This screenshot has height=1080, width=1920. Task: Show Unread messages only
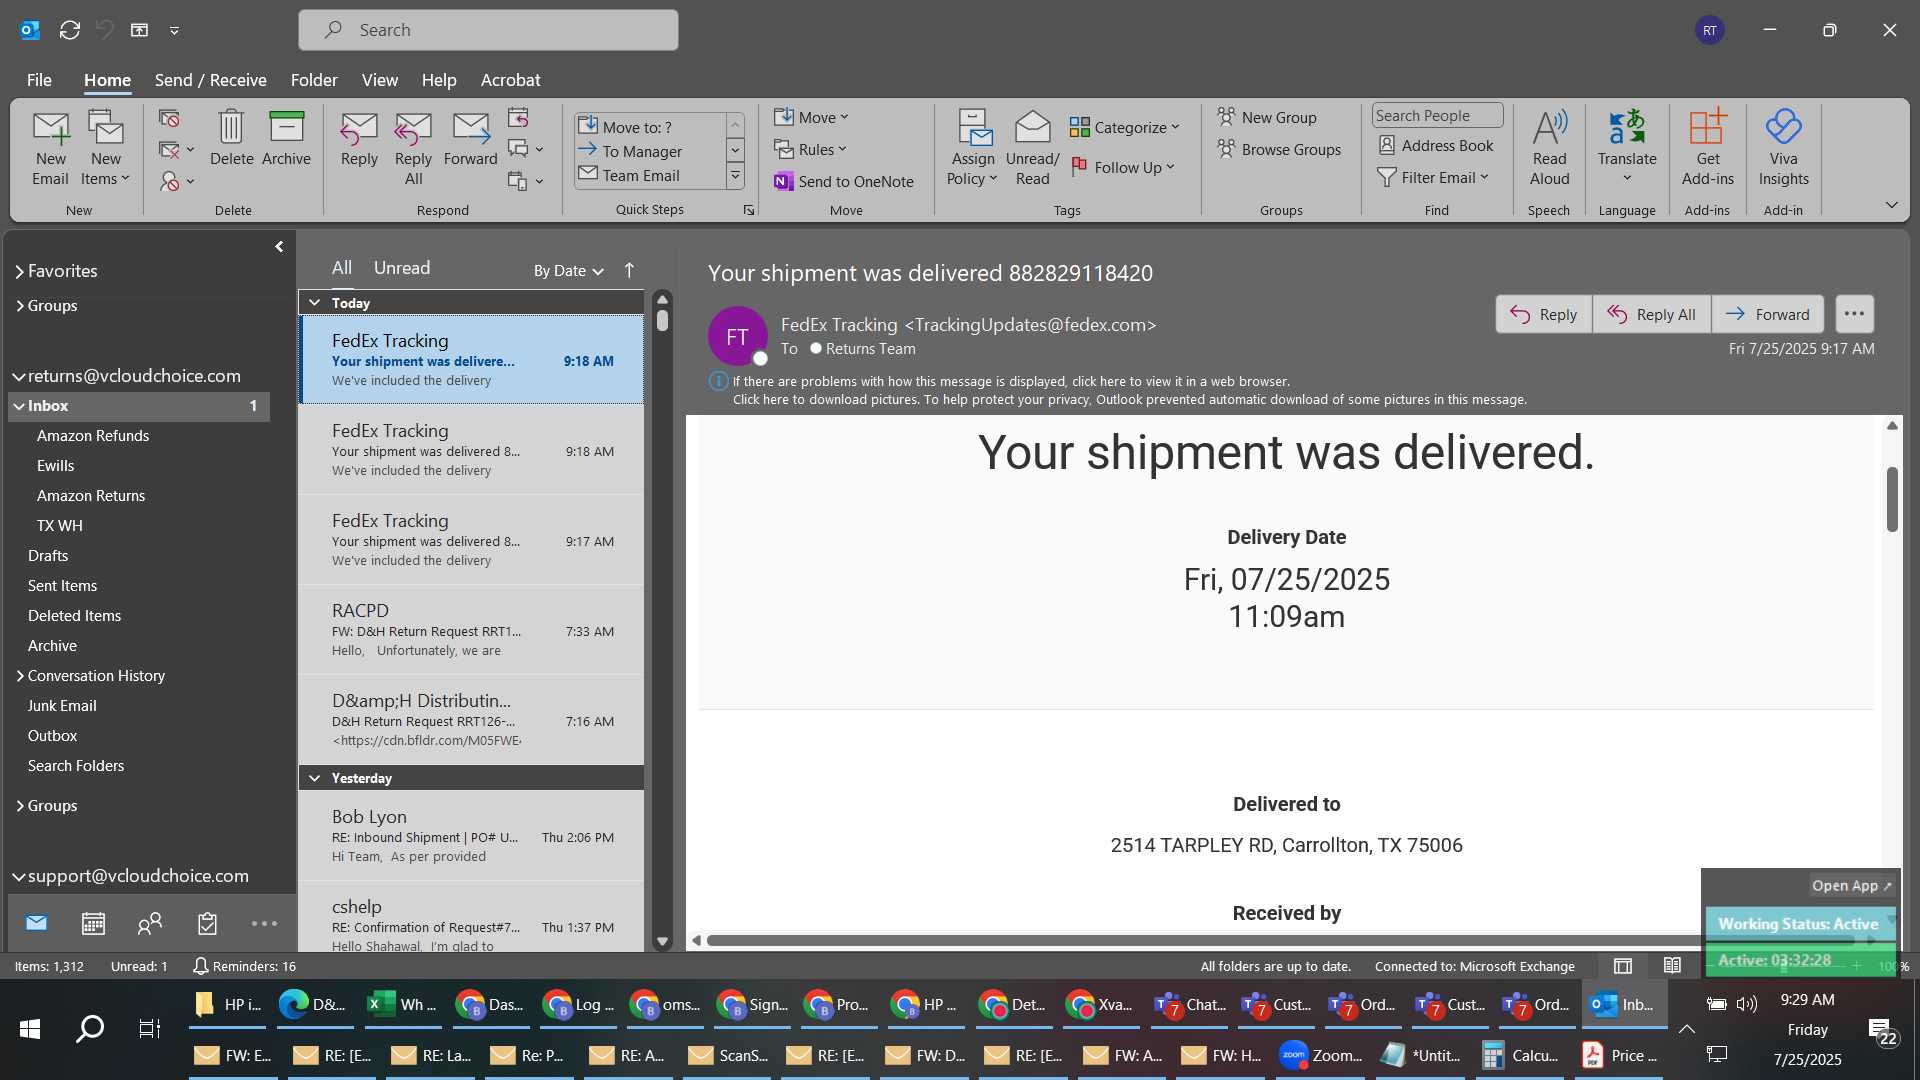tap(402, 268)
